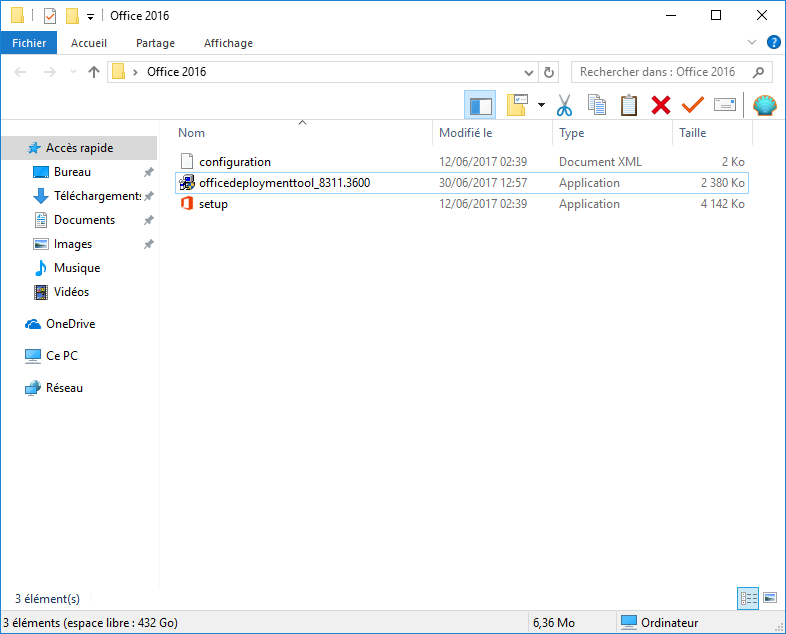Open the Fichier menu tab
This screenshot has width=786, height=634.
(x=29, y=43)
